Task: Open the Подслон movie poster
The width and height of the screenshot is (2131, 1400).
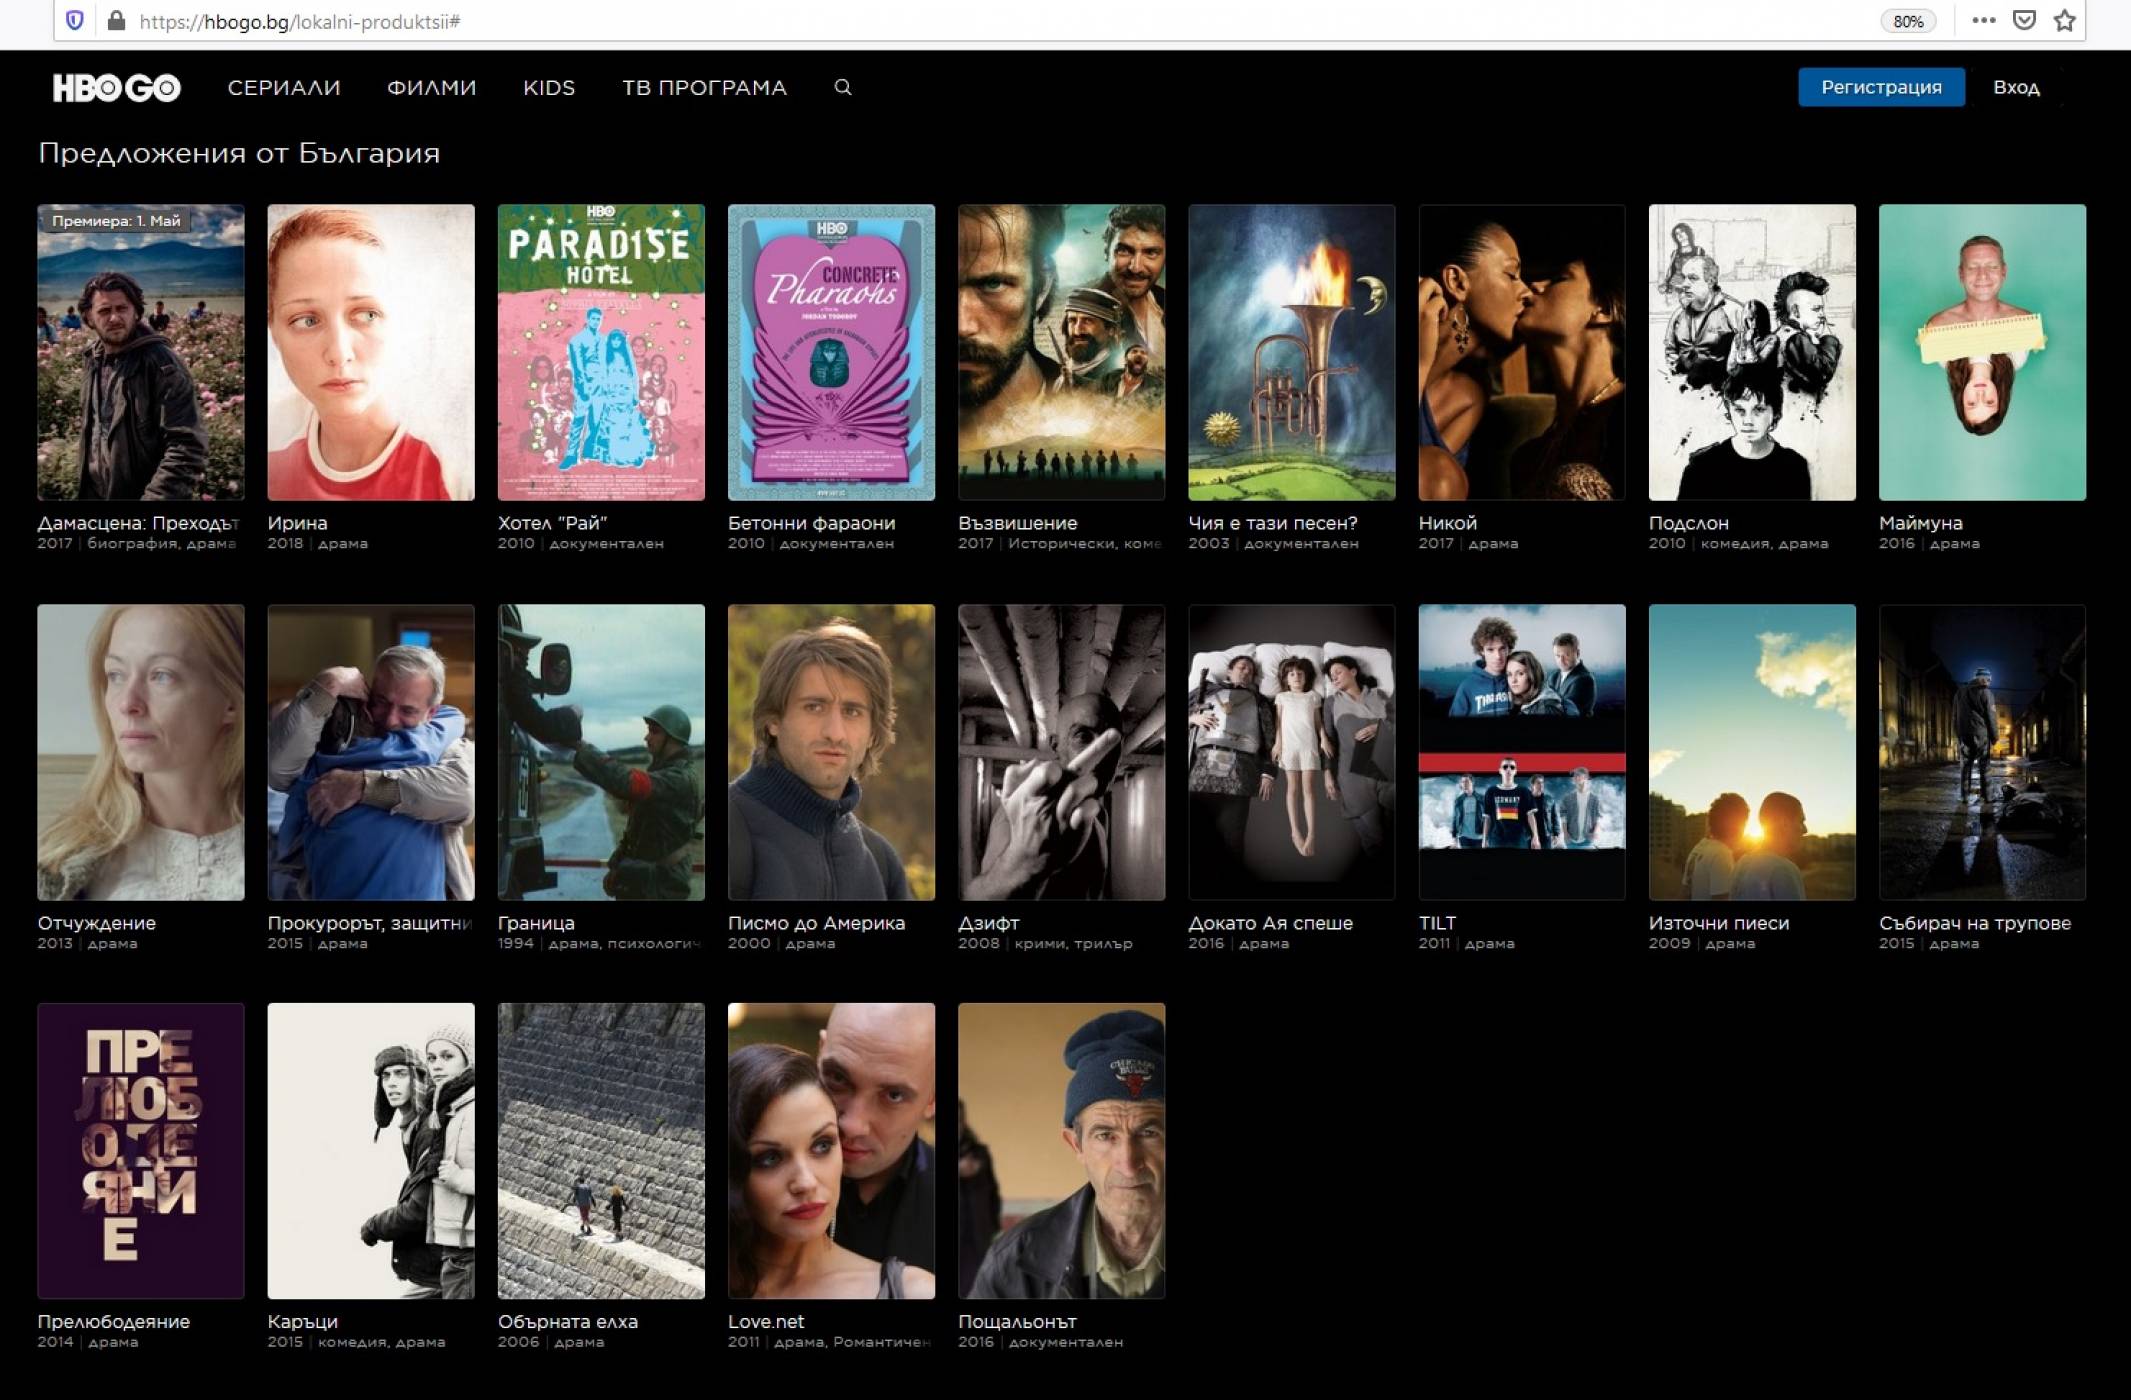Action: [x=1752, y=352]
